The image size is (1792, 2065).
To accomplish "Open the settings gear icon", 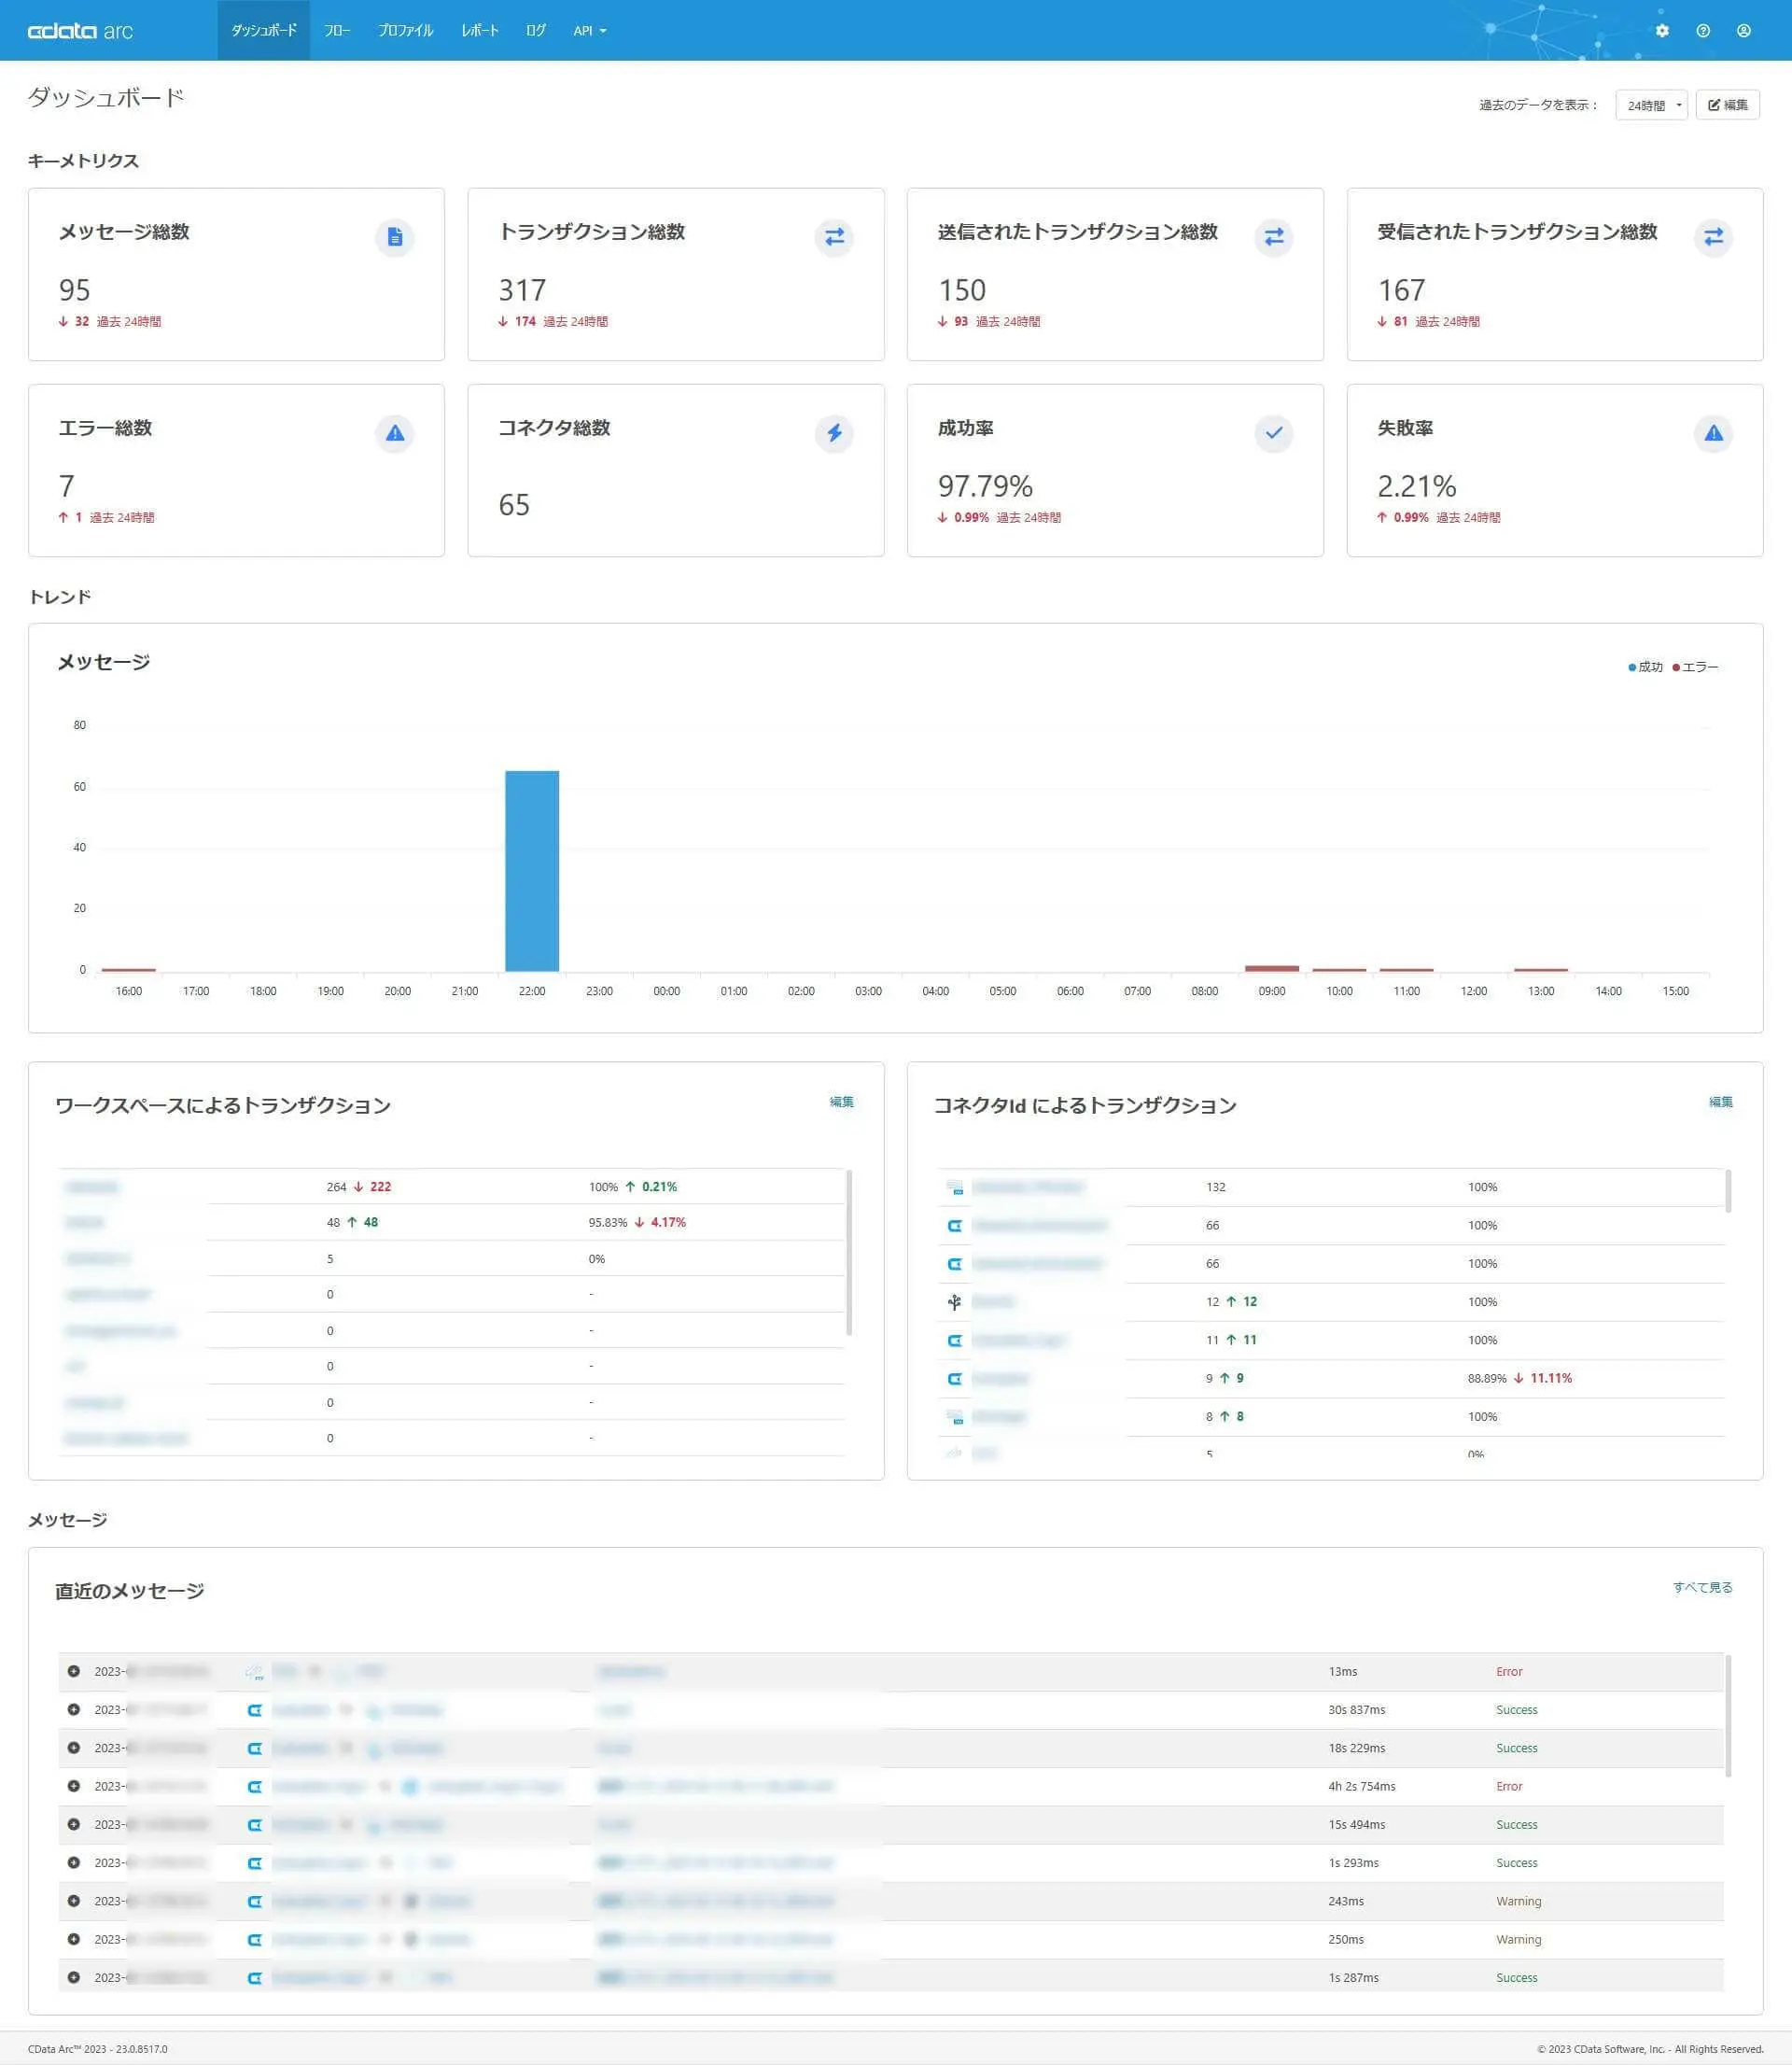I will [x=1662, y=31].
